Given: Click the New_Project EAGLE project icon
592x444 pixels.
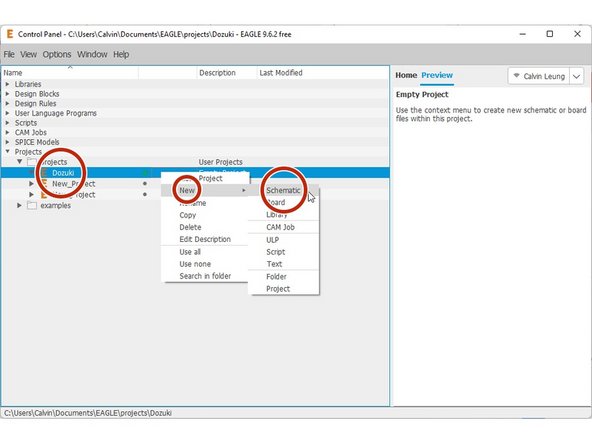Looking at the screenshot, I should [x=44, y=183].
